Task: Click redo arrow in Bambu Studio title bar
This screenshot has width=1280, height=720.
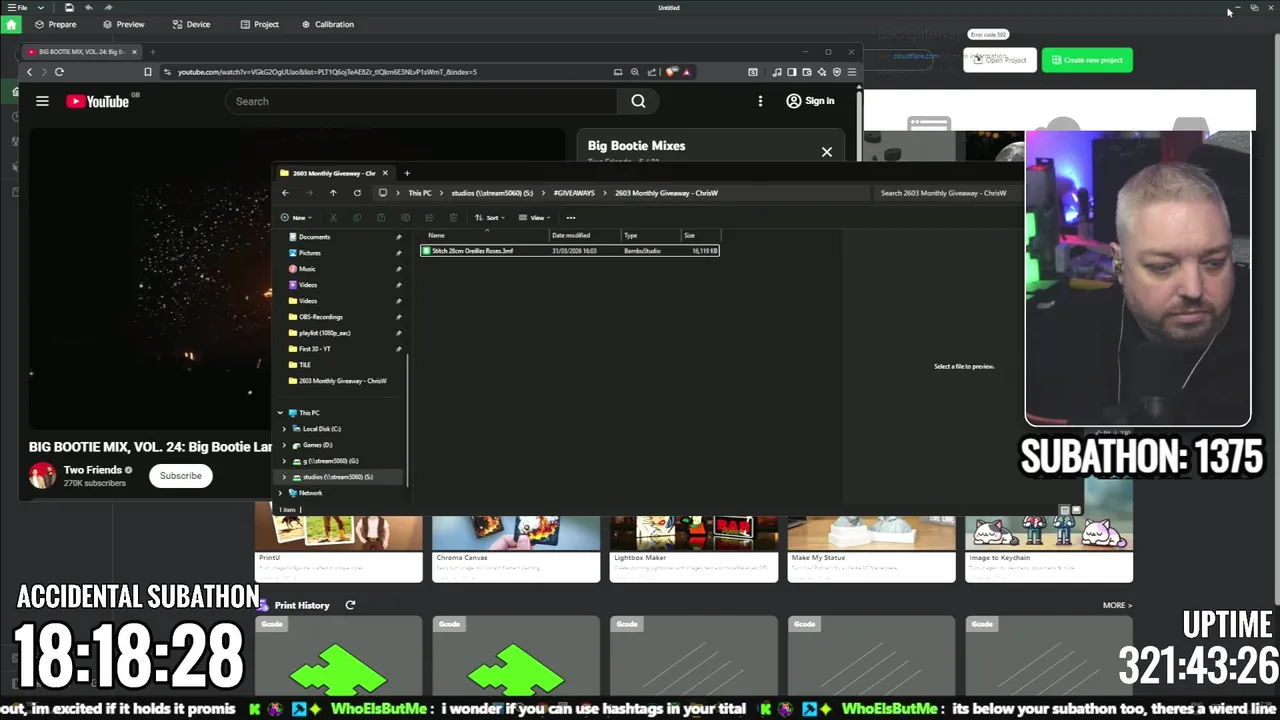Action: [108, 7]
